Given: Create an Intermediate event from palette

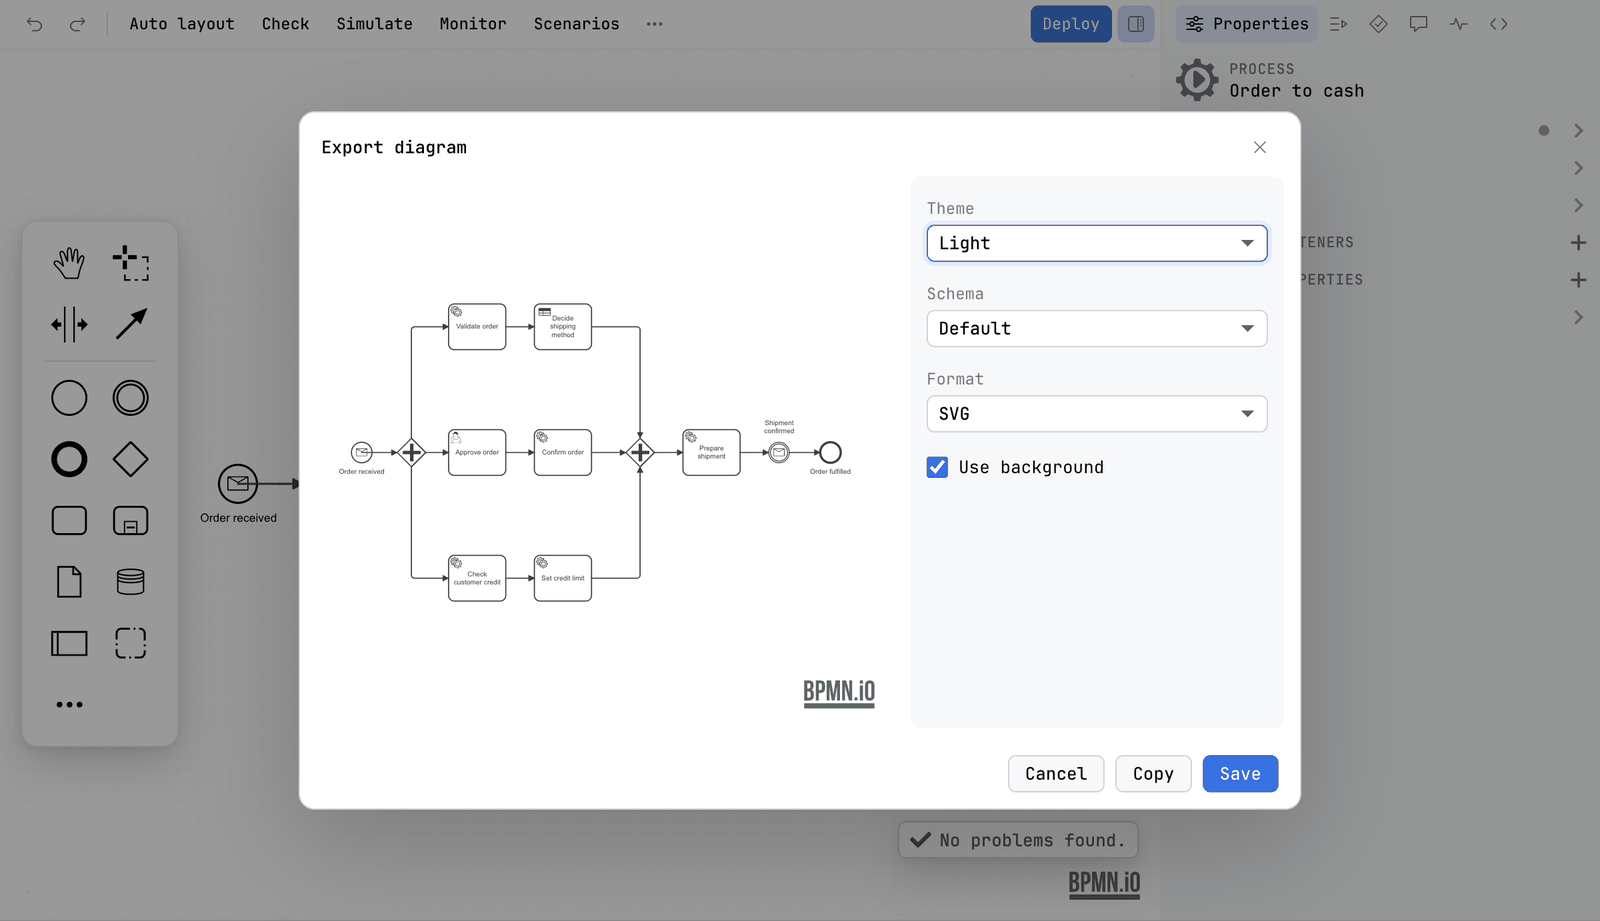Looking at the screenshot, I should coord(131,398).
